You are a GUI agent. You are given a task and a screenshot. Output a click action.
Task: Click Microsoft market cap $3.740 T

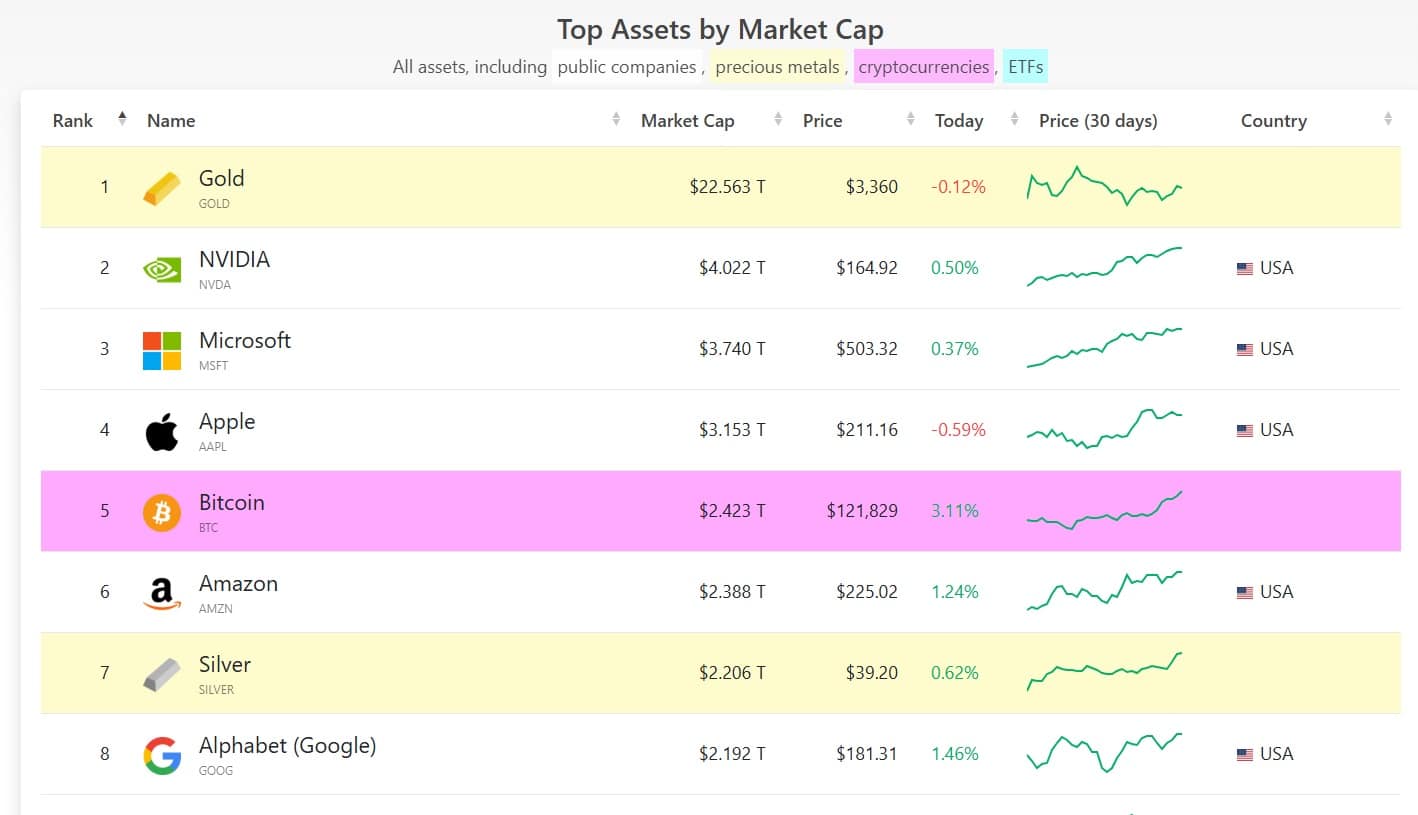pyautogui.click(x=732, y=349)
